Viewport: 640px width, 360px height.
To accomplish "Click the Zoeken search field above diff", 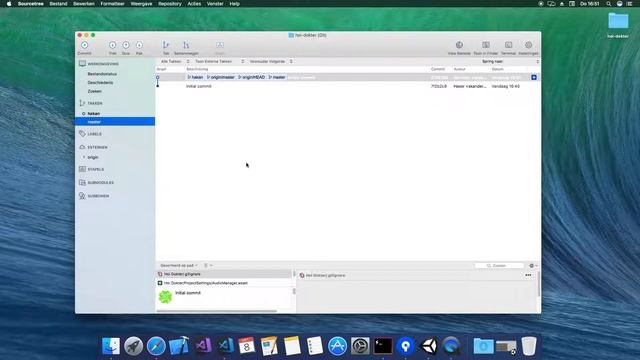I will pyautogui.click(x=500, y=265).
